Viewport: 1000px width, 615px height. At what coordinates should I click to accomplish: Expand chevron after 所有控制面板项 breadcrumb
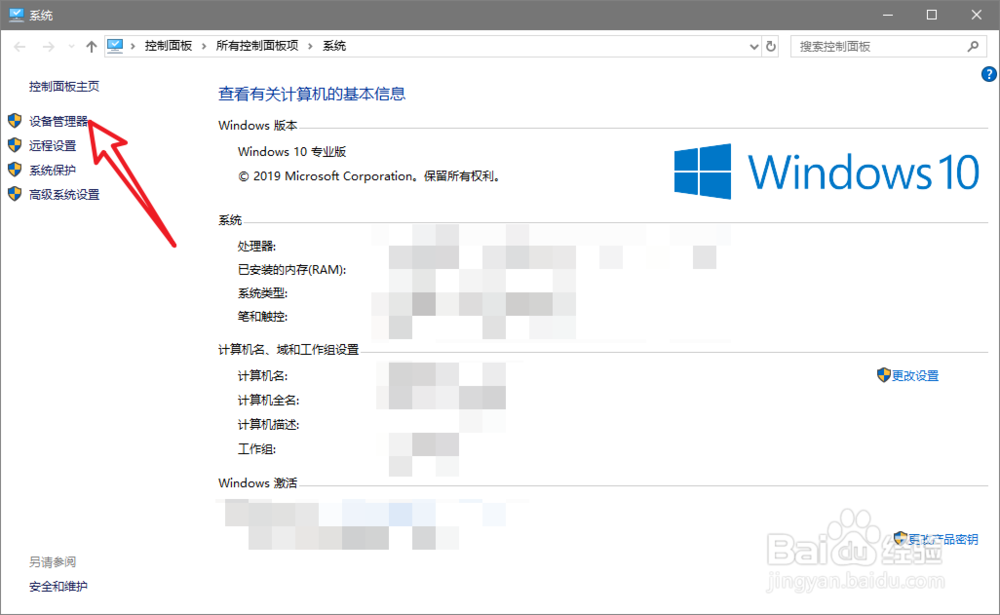pos(310,46)
